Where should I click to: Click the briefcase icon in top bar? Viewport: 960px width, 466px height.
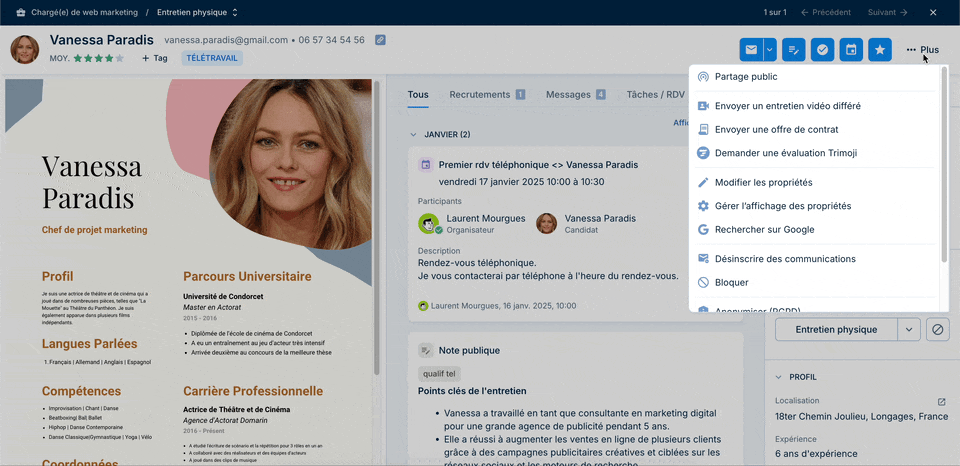point(21,12)
